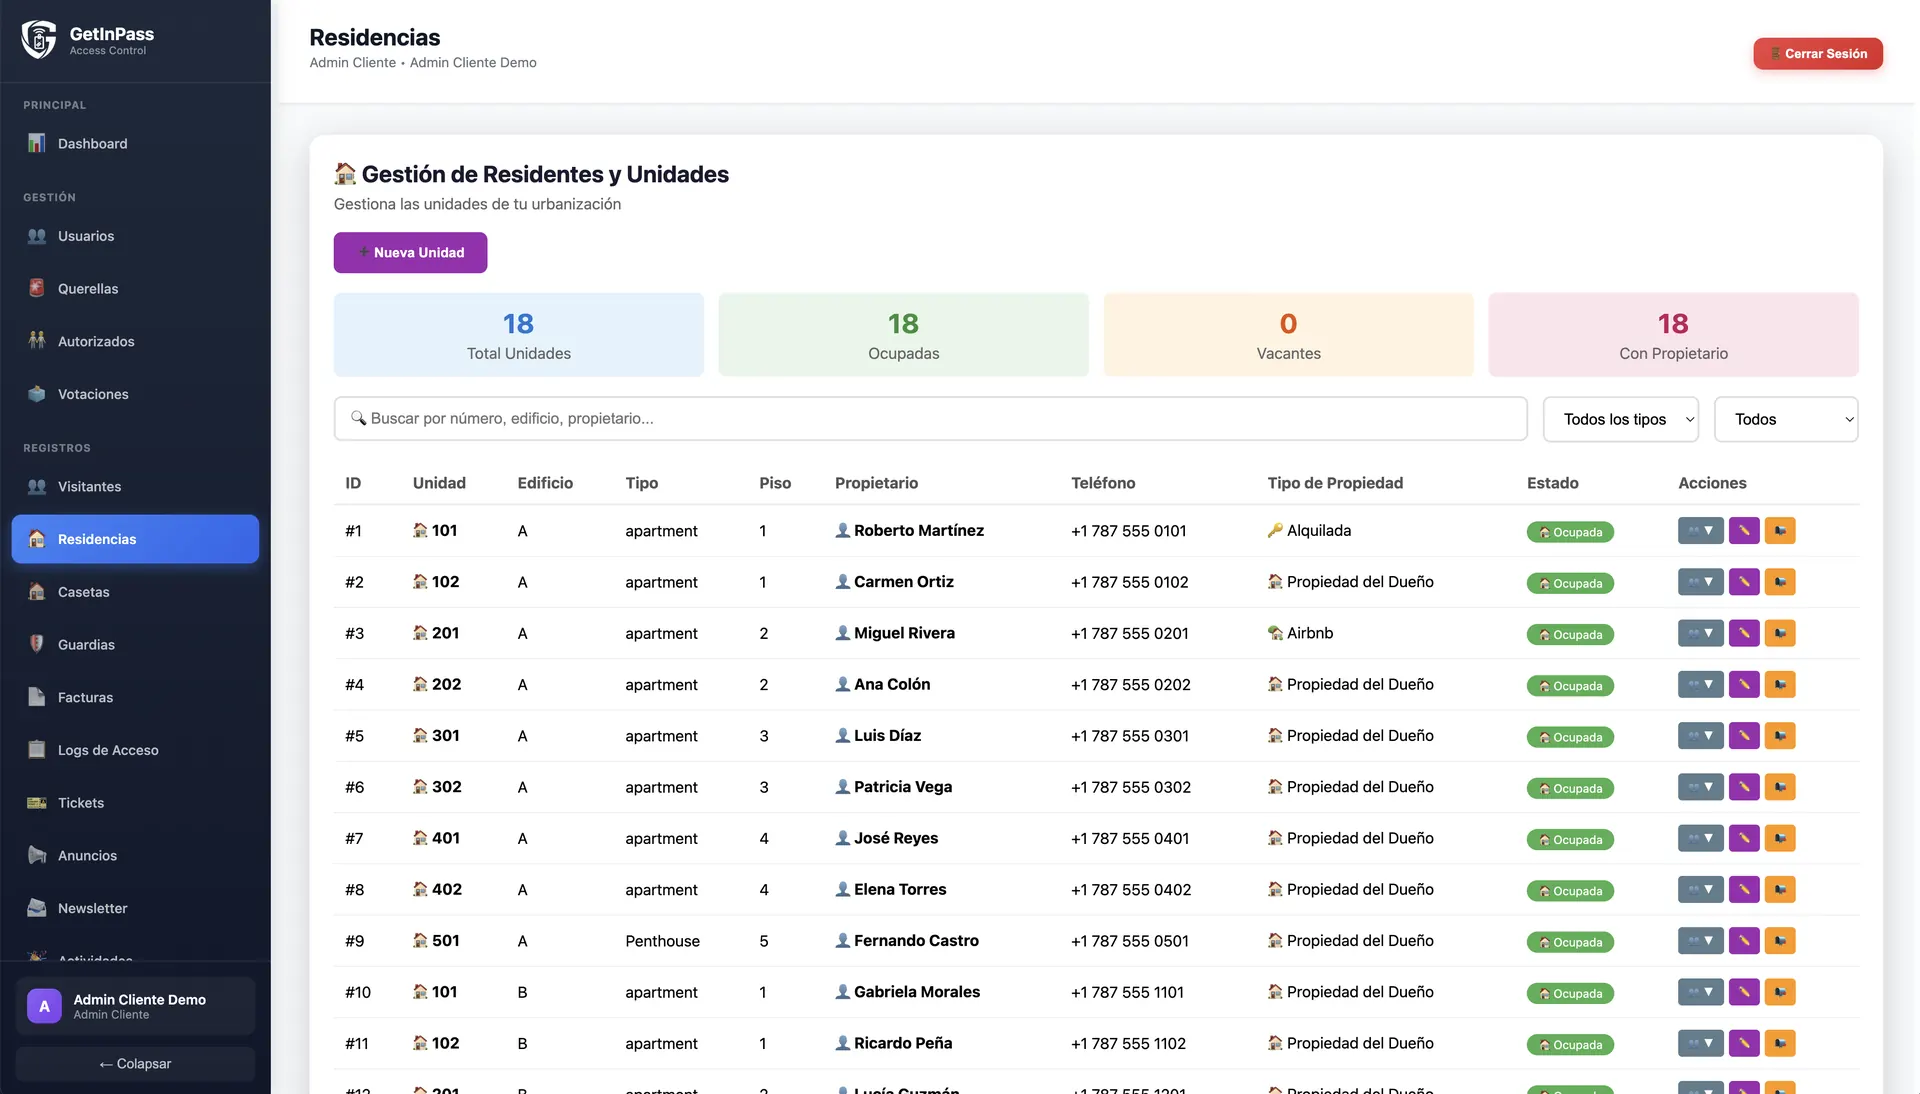This screenshot has width=1920, height=1094.
Task: Open Logs de Acceso in the sidebar
Action: pyautogui.click(x=135, y=750)
